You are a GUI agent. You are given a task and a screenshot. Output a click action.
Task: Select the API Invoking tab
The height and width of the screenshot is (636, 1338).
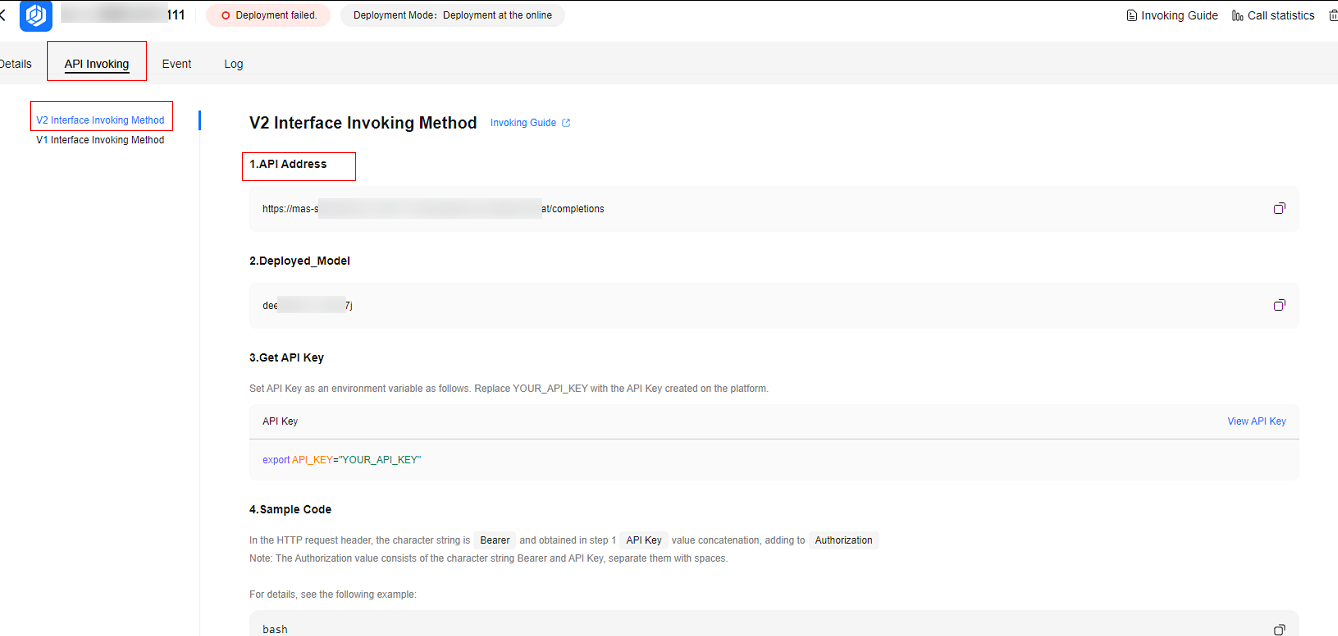[97, 64]
